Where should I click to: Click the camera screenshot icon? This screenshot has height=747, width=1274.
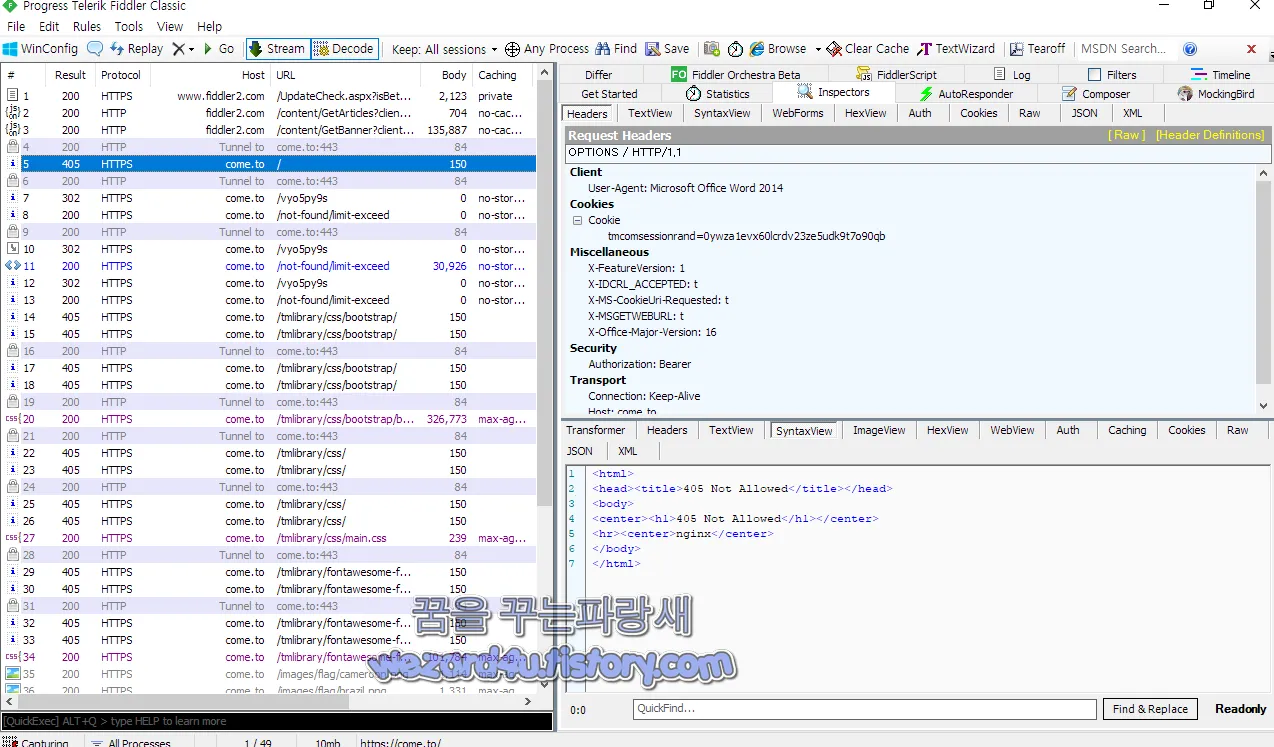(712, 48)
